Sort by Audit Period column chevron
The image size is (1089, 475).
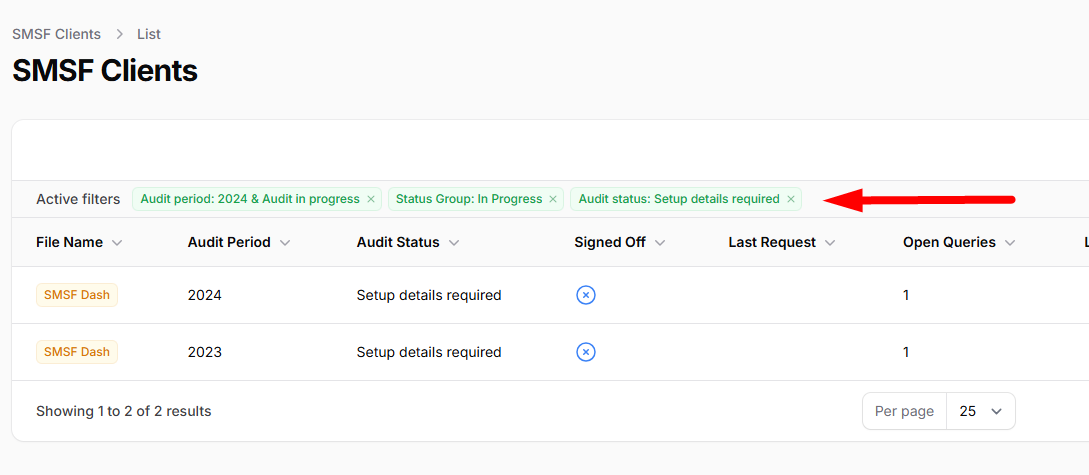(x=285, y=242)
